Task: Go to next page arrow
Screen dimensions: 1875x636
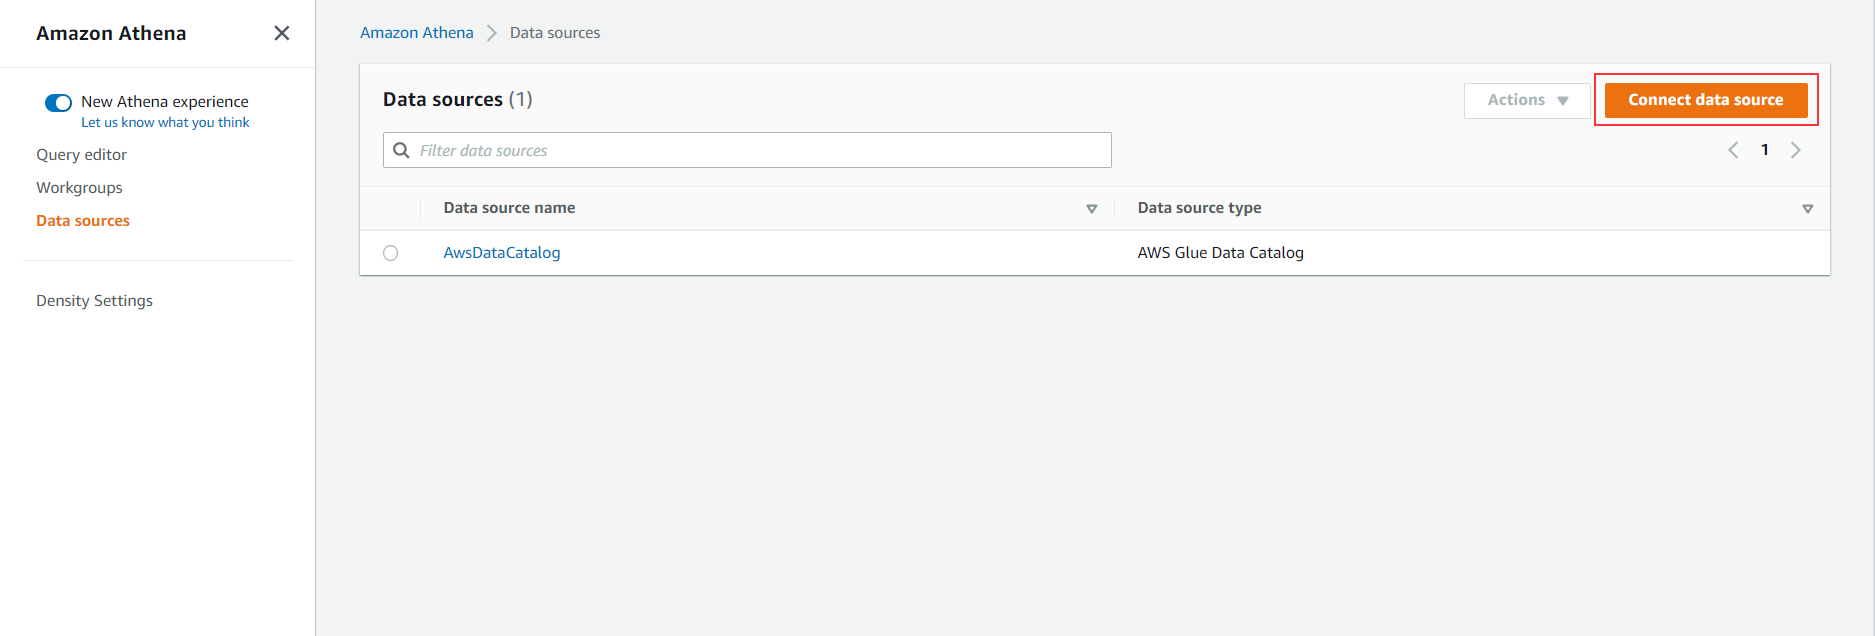Action: (1796, 150)
